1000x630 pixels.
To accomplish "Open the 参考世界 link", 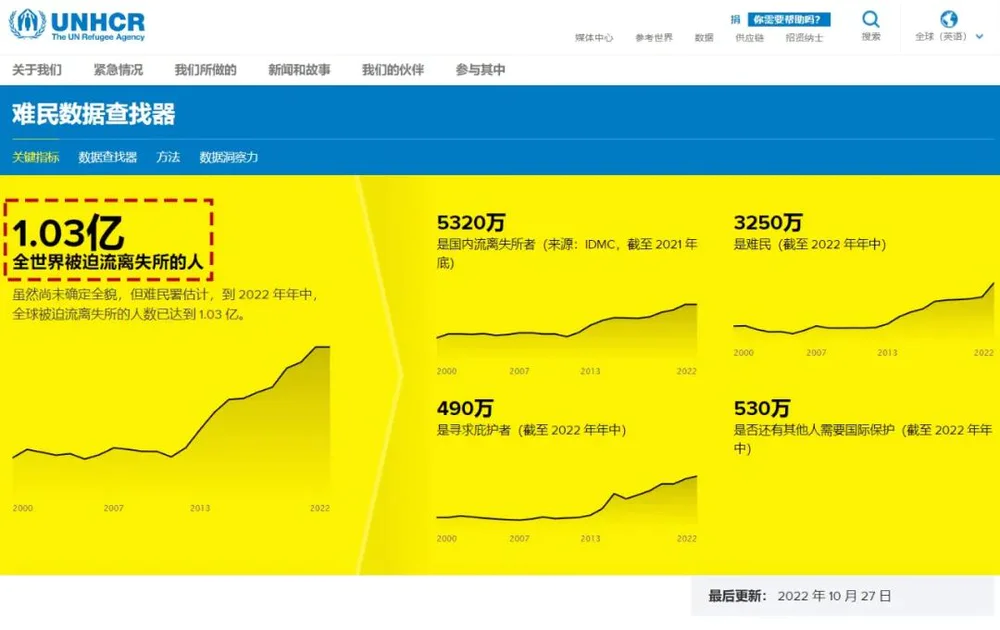I will click(x=654, y=38).
